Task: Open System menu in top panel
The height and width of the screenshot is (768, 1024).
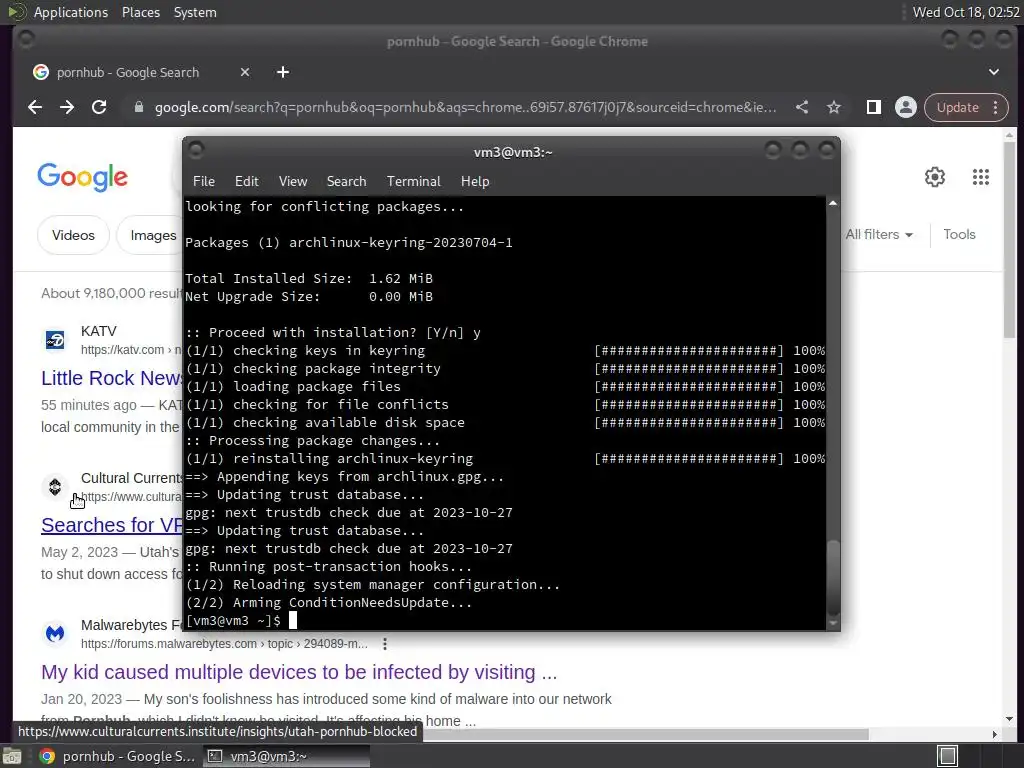Action: point(195,12)
